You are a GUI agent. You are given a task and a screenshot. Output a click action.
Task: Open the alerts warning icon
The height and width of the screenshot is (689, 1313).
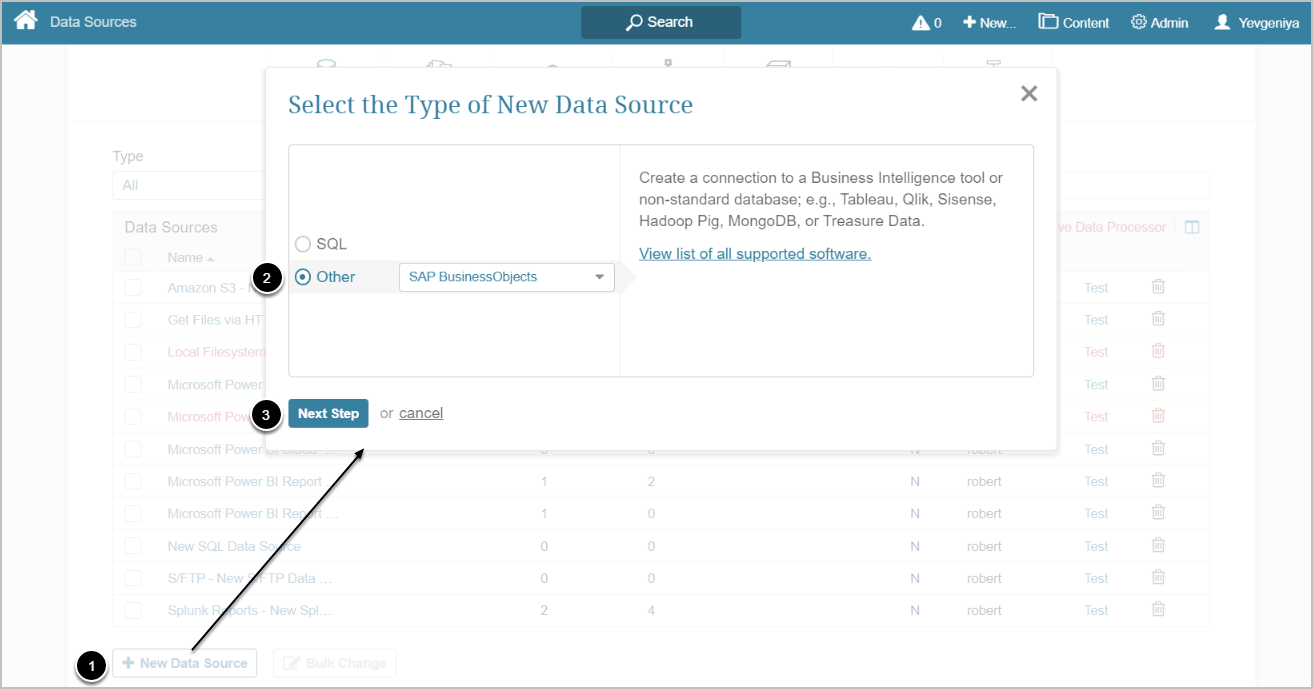921,23
